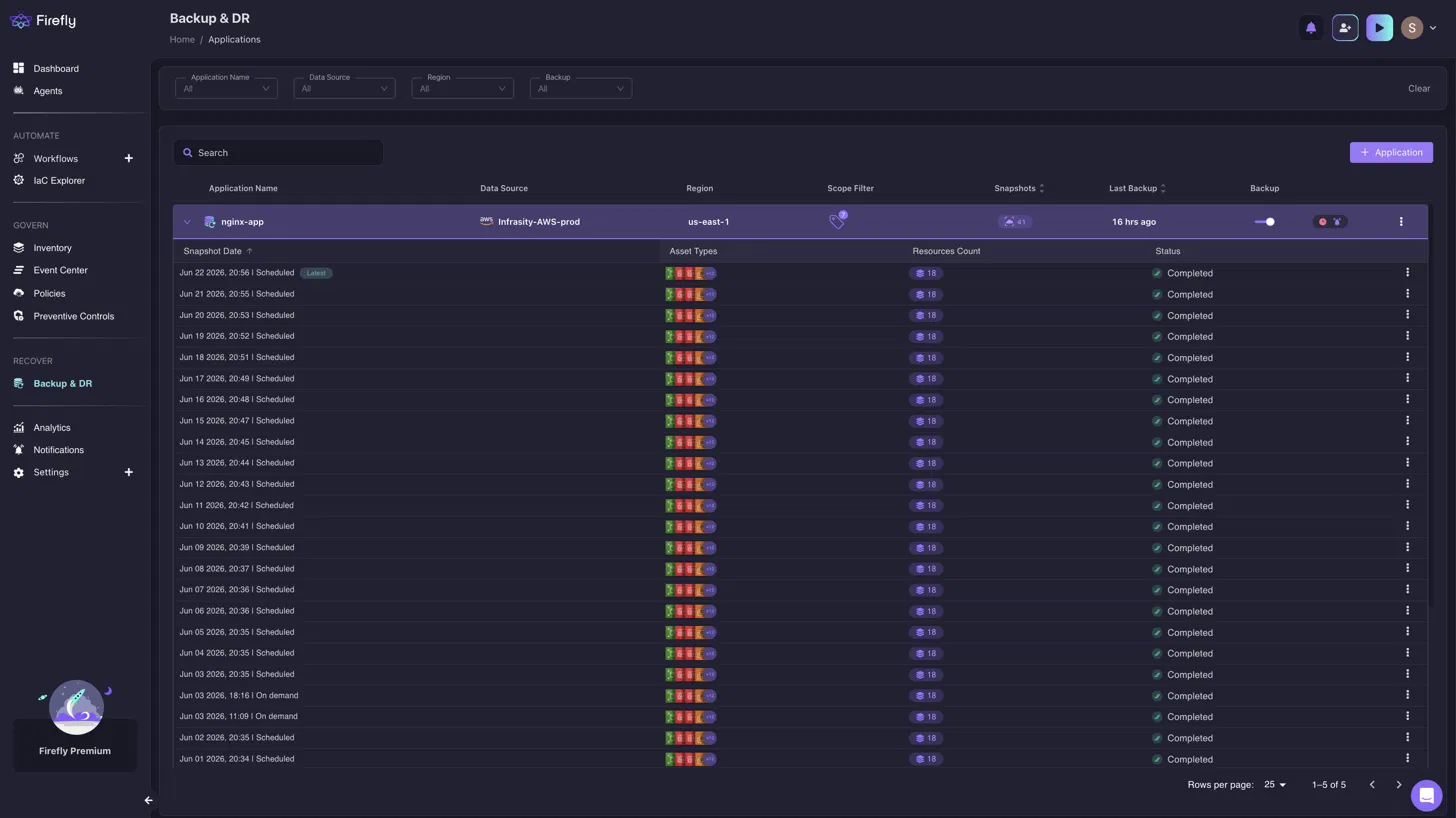
Task: Click asset type icons for Jun 10 2026 snapshot
Action: (691, 526)
